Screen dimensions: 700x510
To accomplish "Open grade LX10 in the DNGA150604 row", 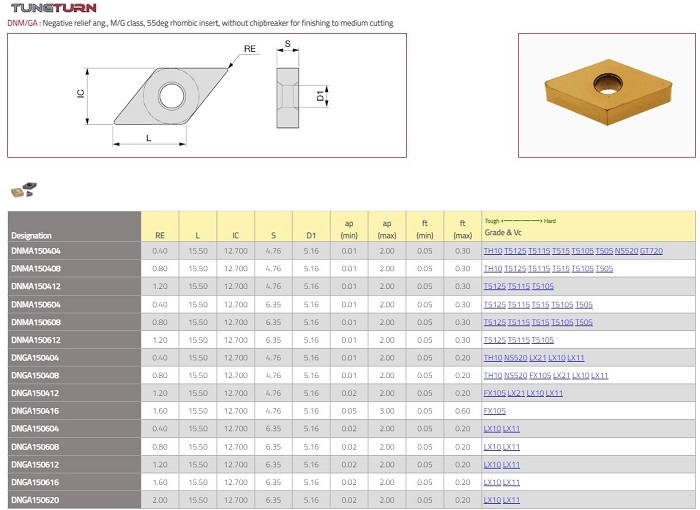I will pyautogui.click(x=492, y=429).
